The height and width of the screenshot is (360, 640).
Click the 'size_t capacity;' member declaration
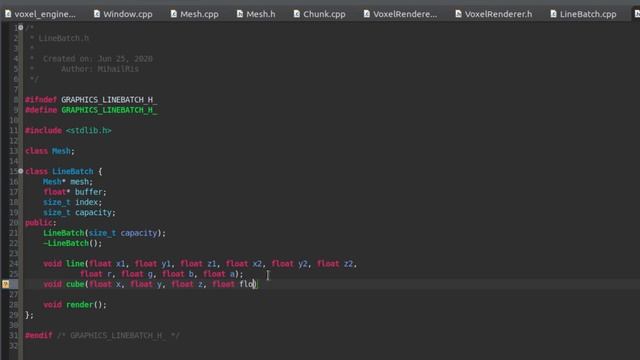pos(79,212)
